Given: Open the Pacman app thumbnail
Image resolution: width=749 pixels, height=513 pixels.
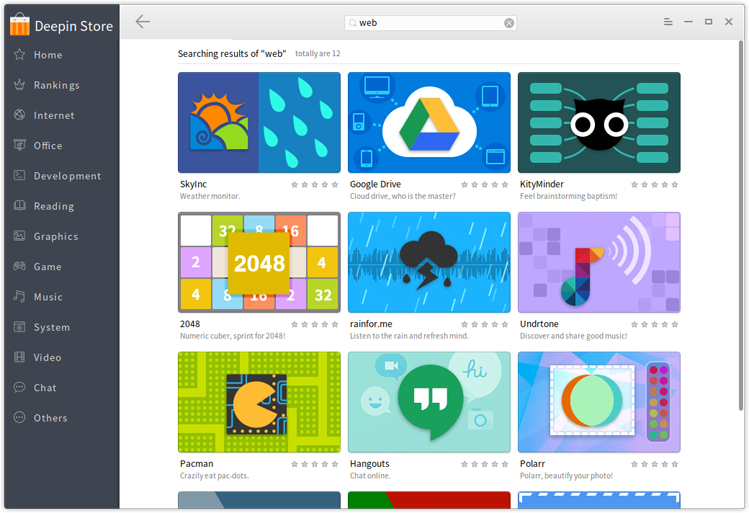Looking at the screenshot, I should tap(259, 402).
